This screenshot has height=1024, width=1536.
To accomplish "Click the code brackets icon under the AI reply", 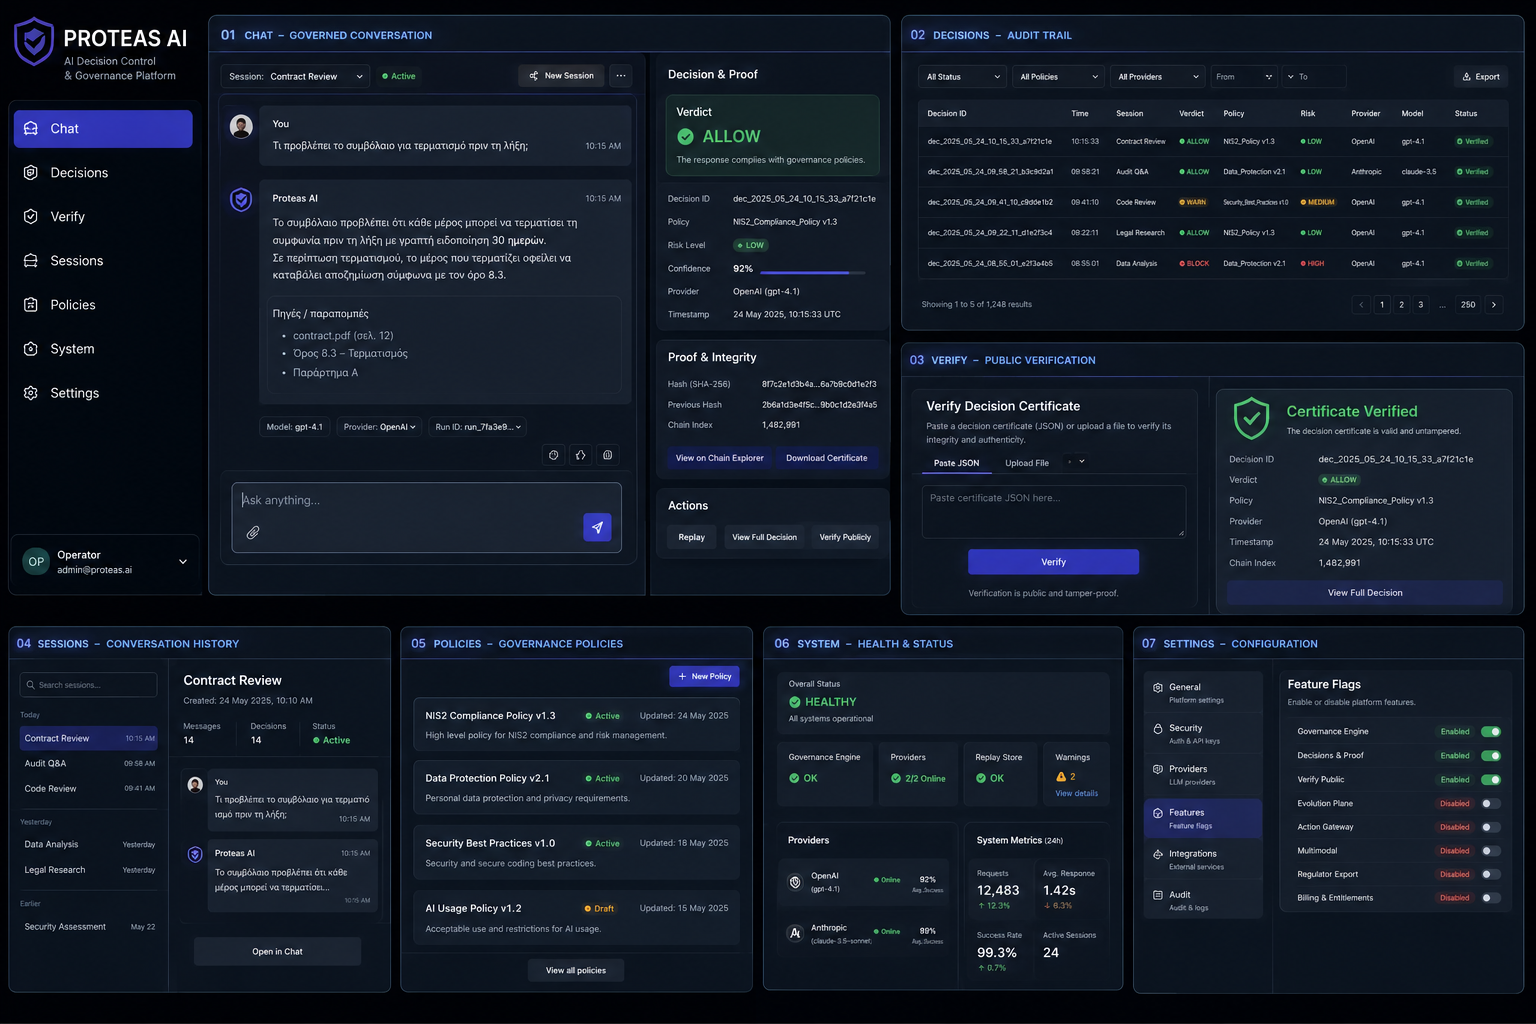I will click(580, 455).
